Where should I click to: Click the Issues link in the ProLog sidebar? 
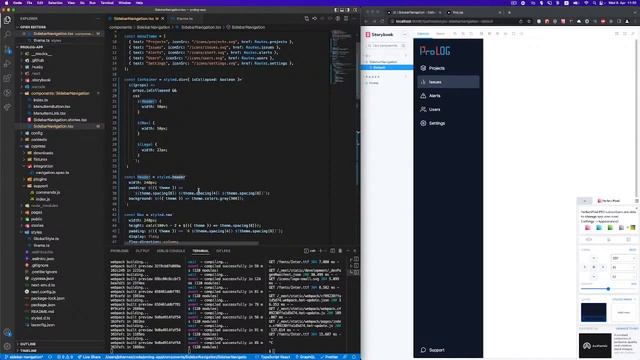click(x=448, y=82)
